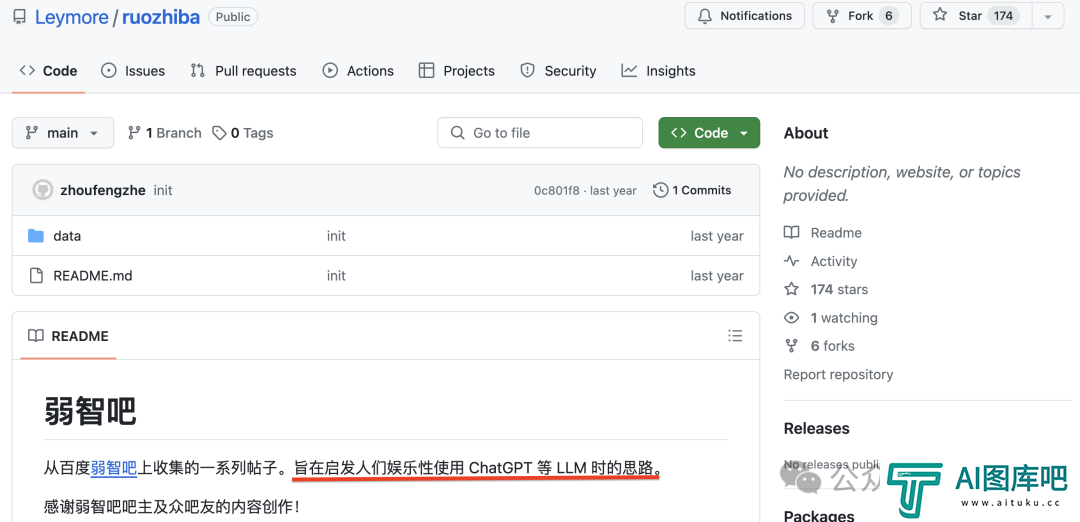View the 0 Tags link
1080x522 pixels.
(x=242, y=133)
